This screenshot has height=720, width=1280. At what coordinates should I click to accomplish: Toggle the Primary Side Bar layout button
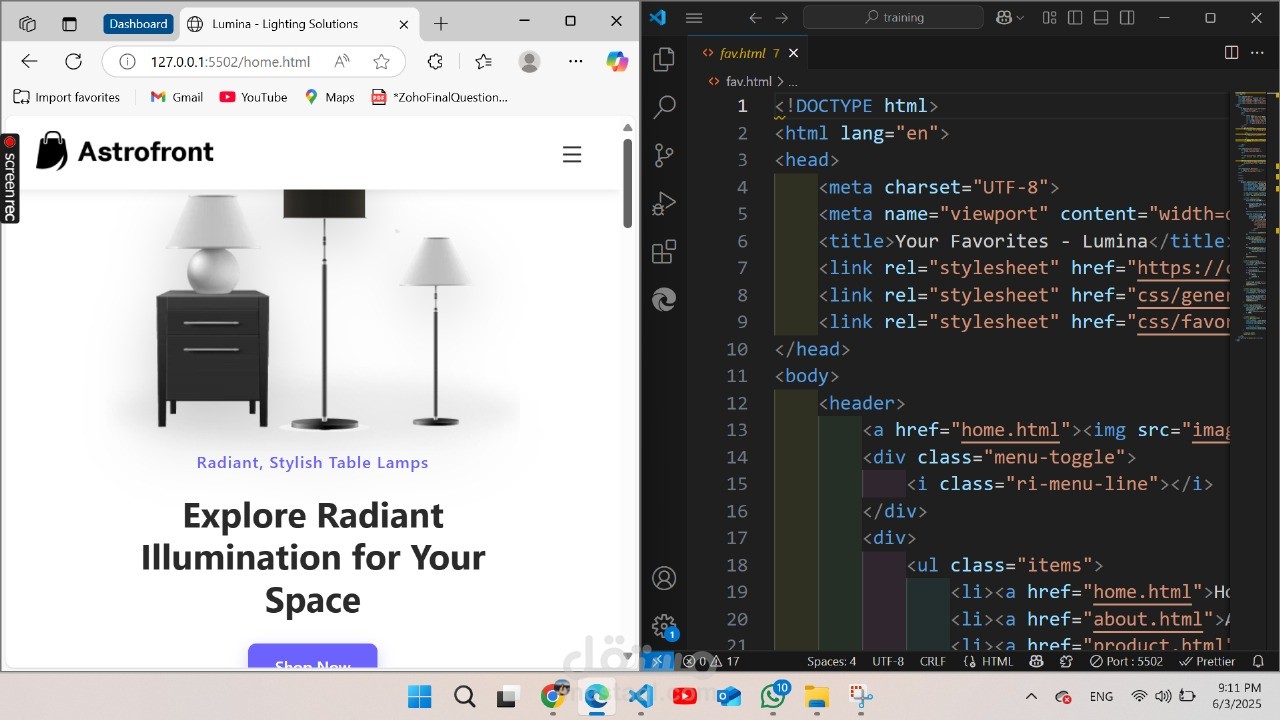pyautogui.click(x=1075, y=17)
